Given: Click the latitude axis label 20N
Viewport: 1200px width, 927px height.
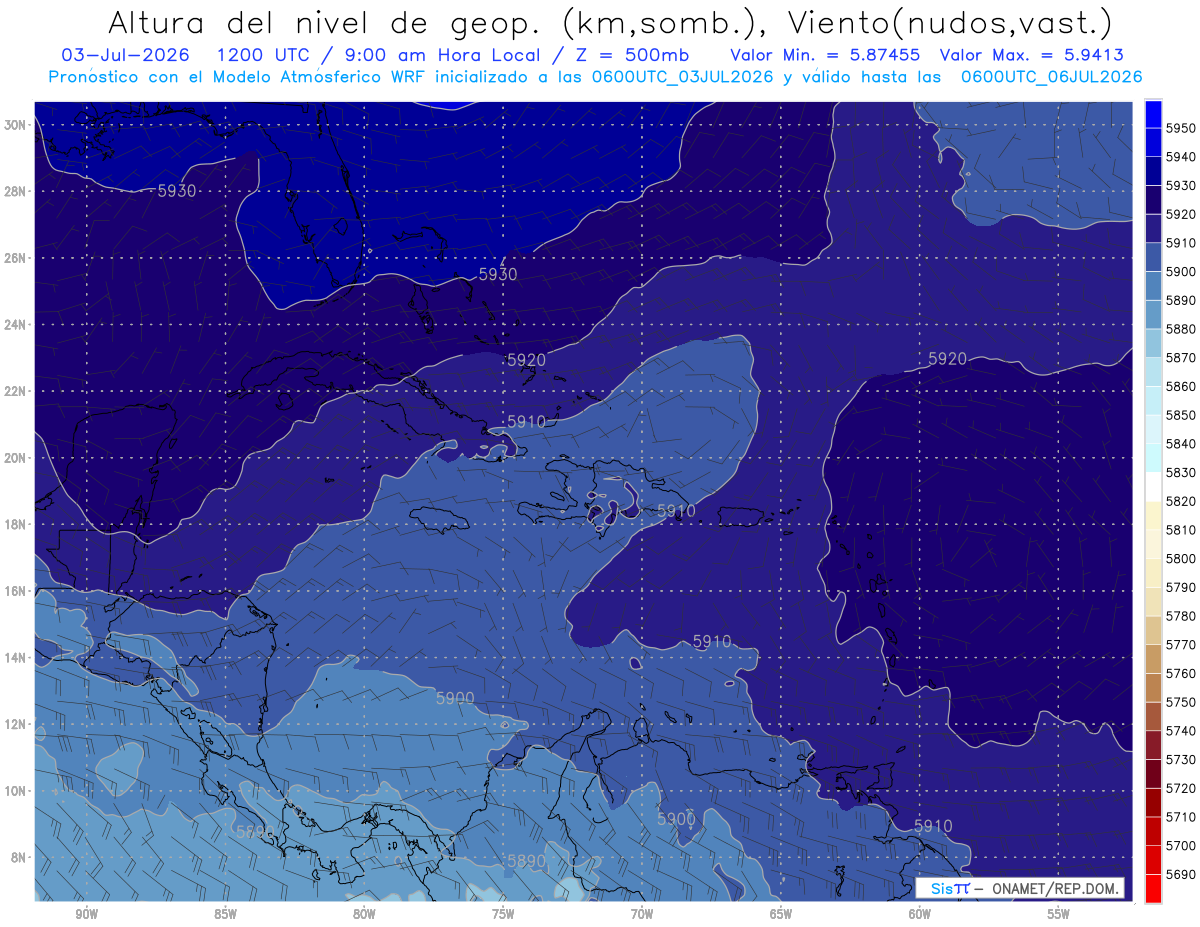Looking at the screenshot, I should point(15,458).
